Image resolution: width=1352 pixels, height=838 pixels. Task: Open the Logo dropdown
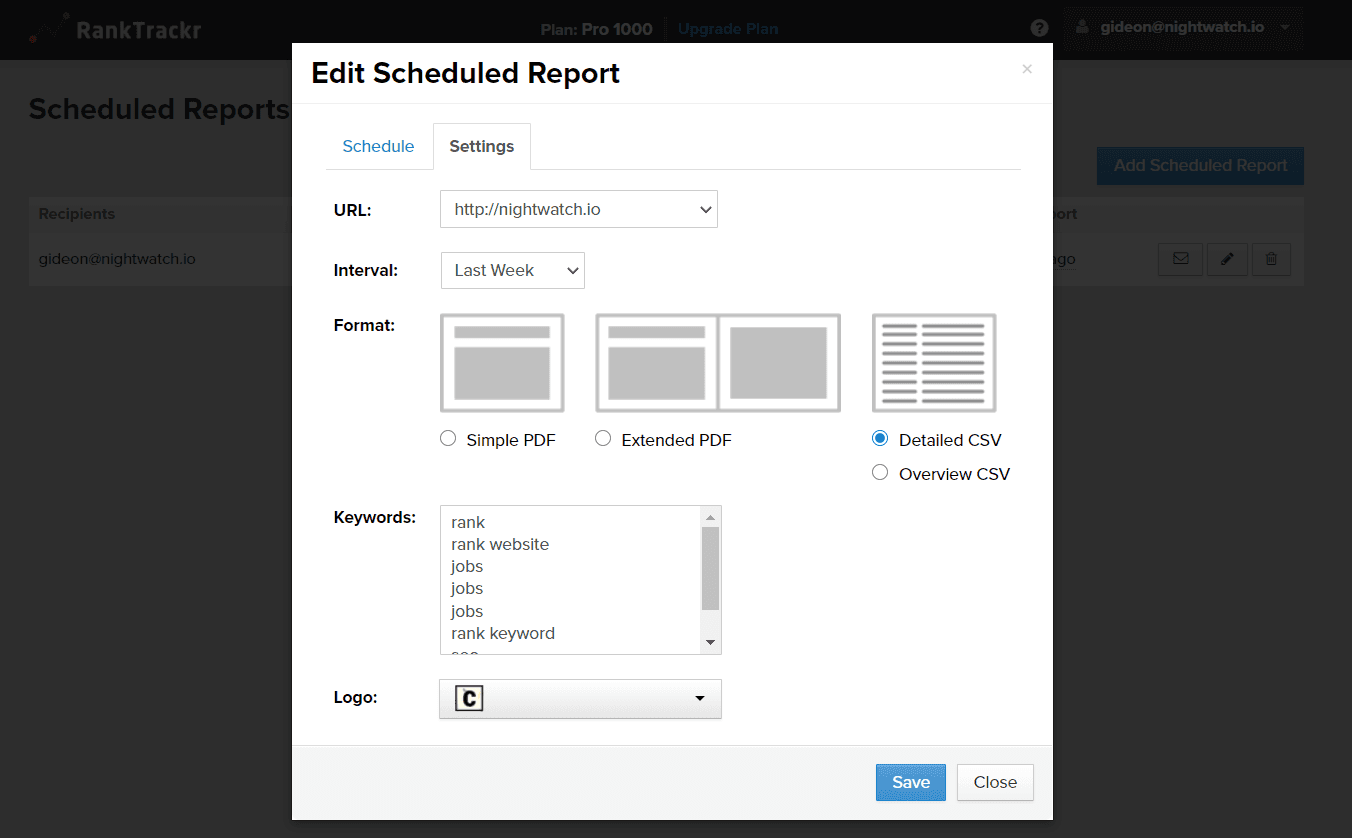[x=580, y=698]
